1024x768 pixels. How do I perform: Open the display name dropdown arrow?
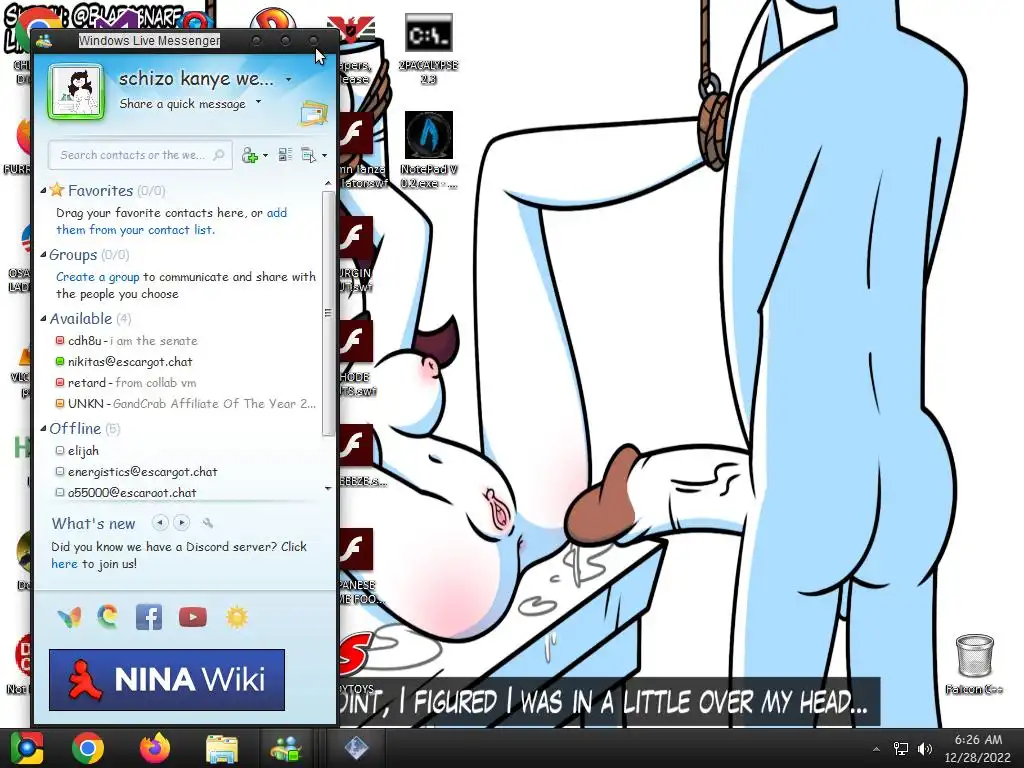[289, 80]
